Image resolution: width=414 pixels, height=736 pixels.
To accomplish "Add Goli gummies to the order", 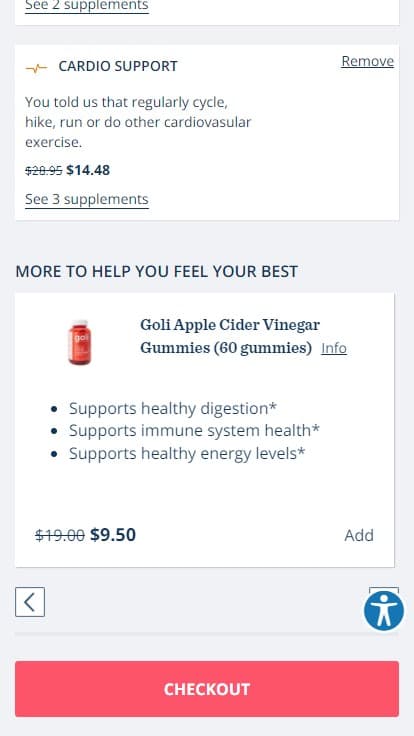I will point(359,535).
